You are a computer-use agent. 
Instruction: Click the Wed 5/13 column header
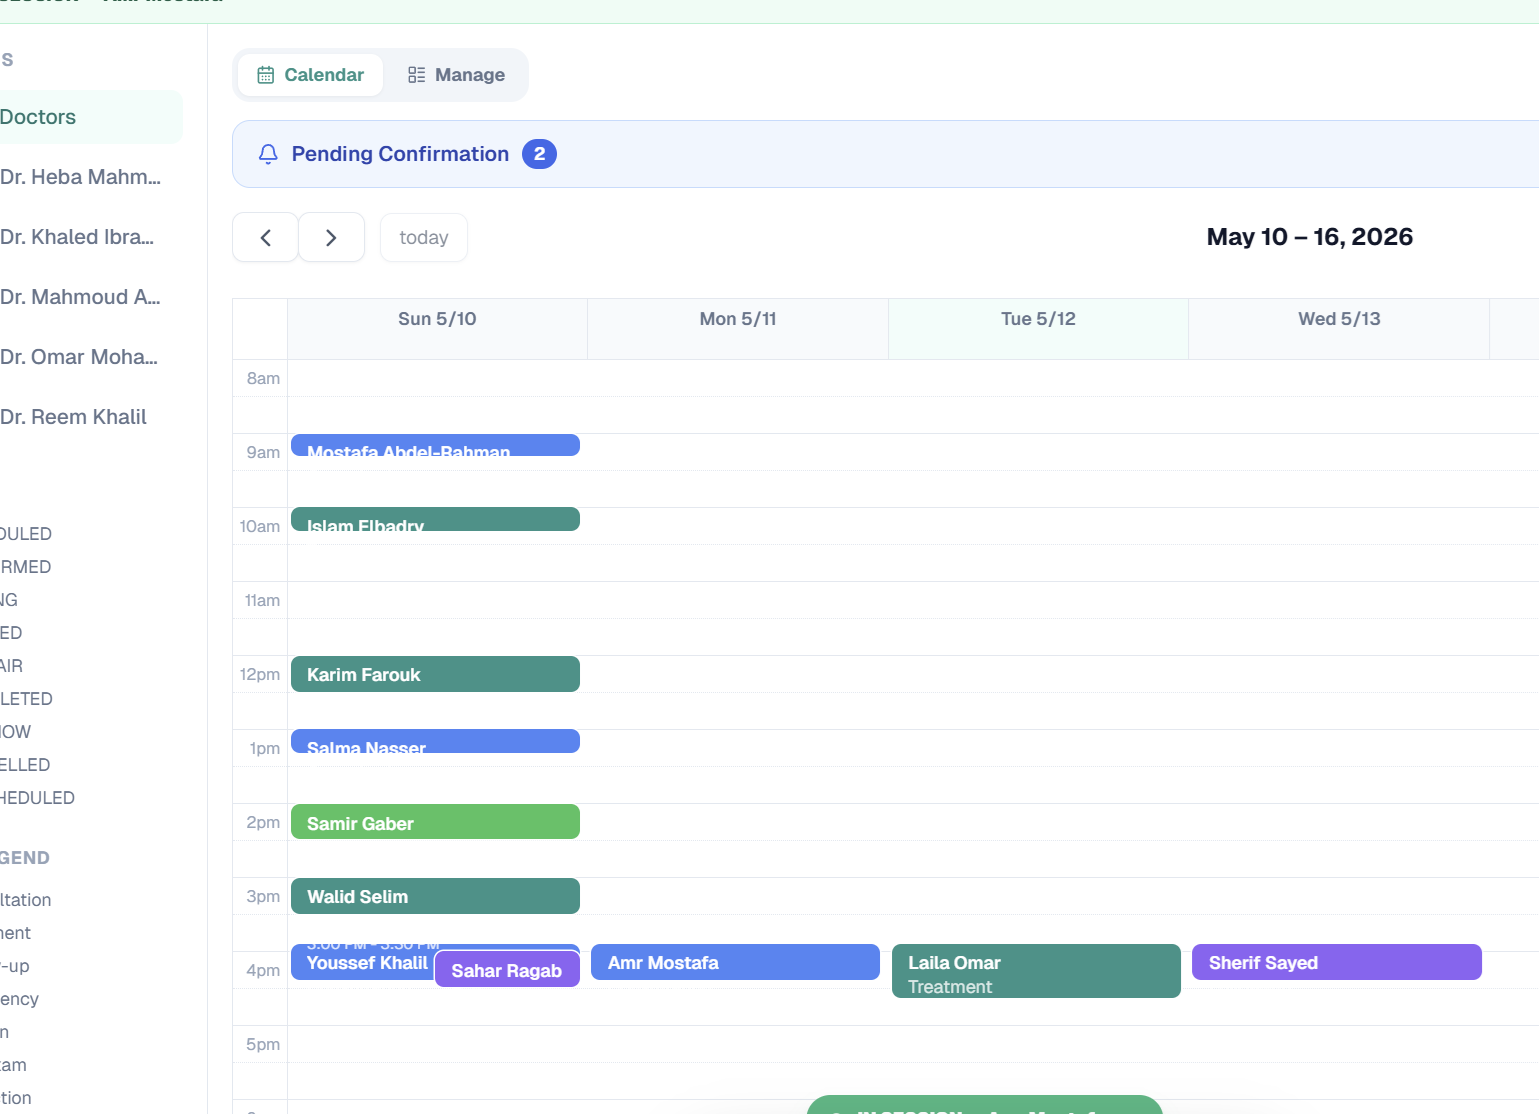(1339, 329)
